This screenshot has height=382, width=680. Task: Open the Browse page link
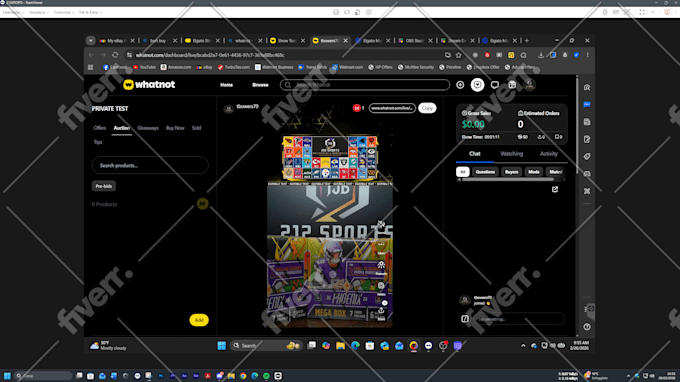(260, 85)
